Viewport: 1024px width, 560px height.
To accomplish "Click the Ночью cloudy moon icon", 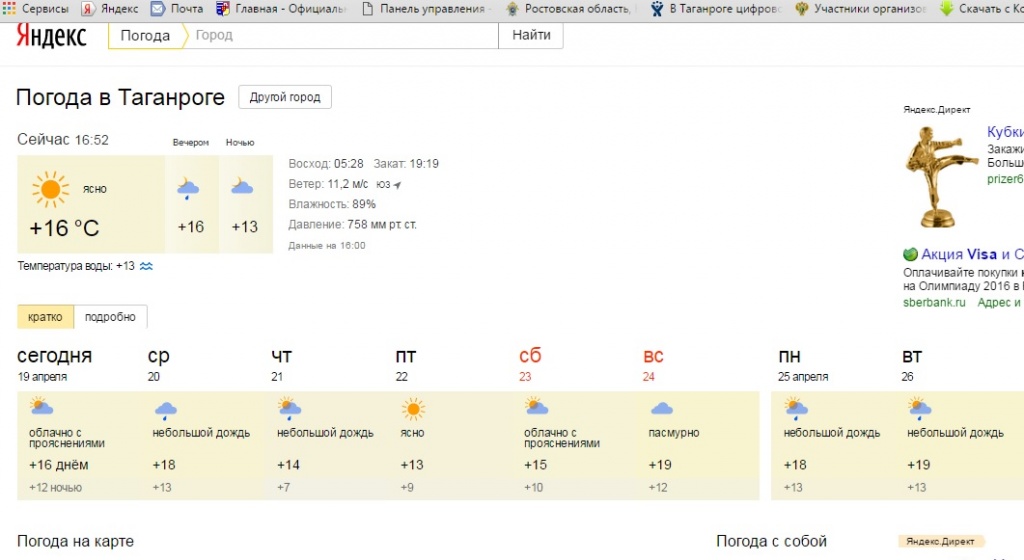I will 242,187.
